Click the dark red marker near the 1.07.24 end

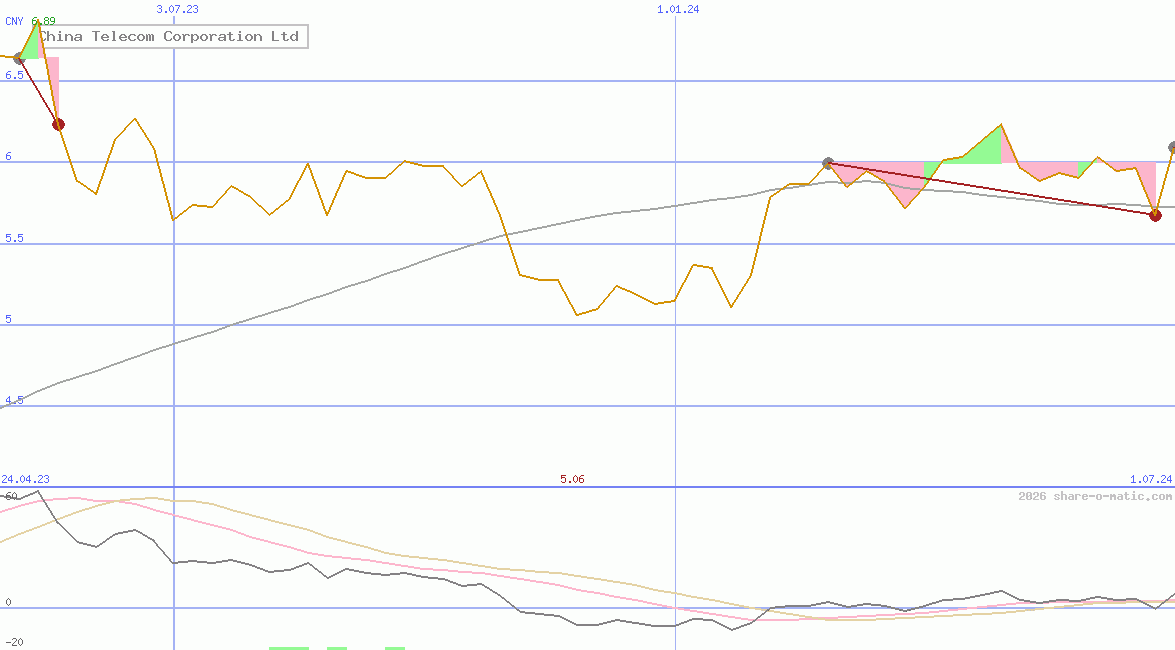1156,214
